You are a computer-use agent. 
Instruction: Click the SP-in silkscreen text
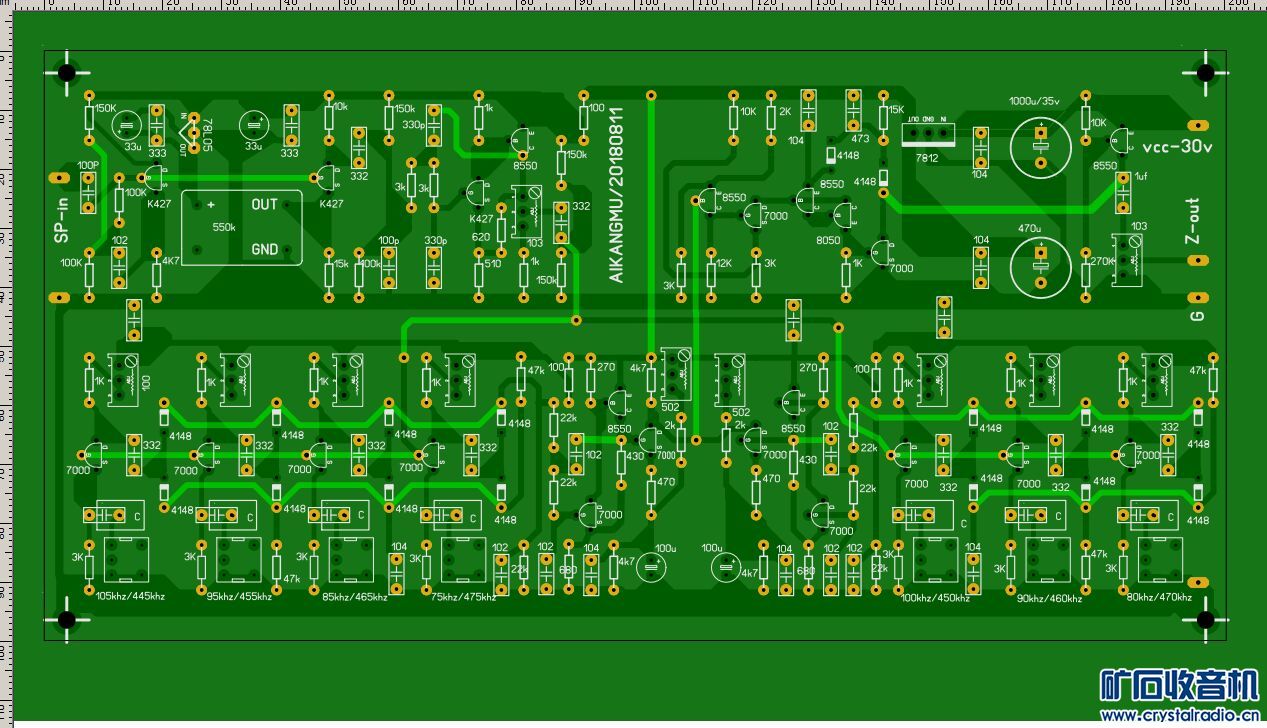62,221
